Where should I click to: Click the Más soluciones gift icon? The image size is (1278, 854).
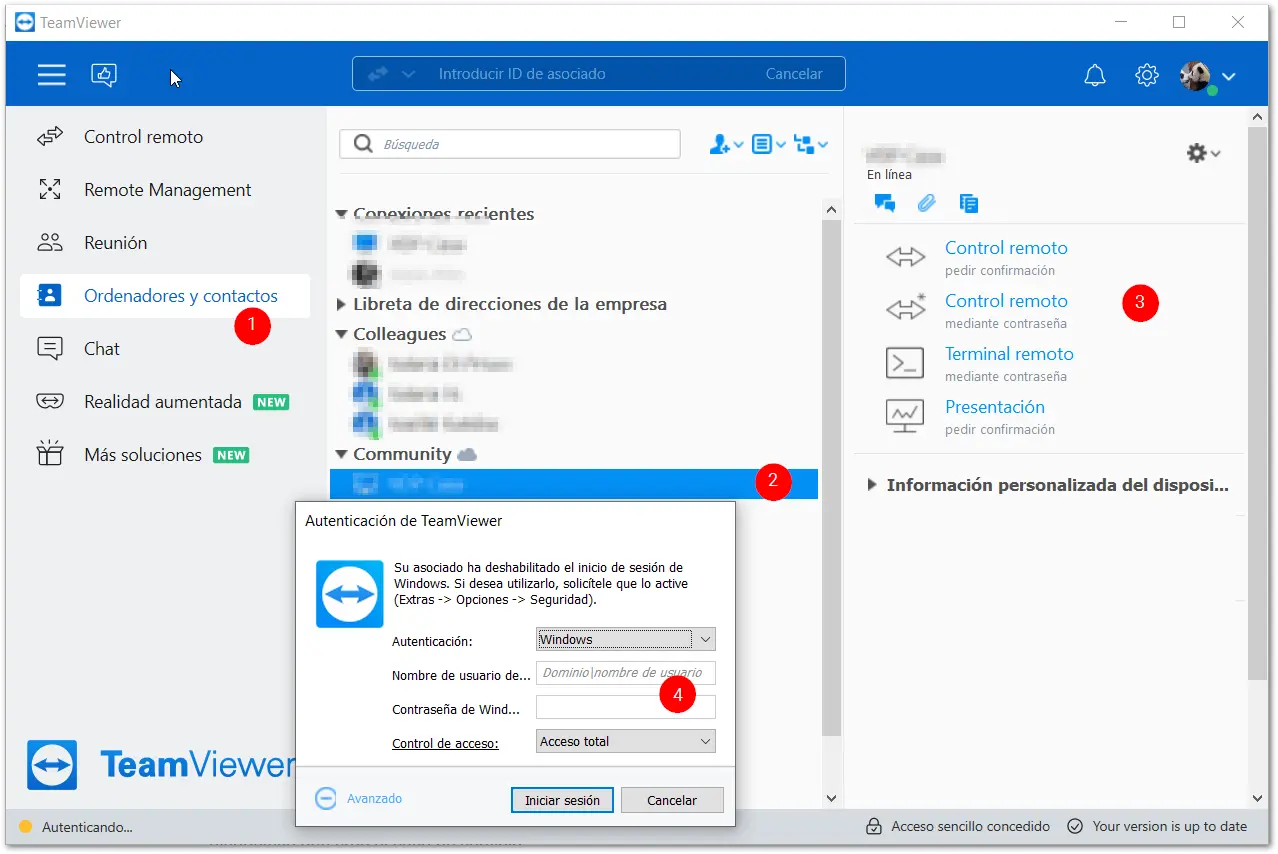(x=50, y=454)
